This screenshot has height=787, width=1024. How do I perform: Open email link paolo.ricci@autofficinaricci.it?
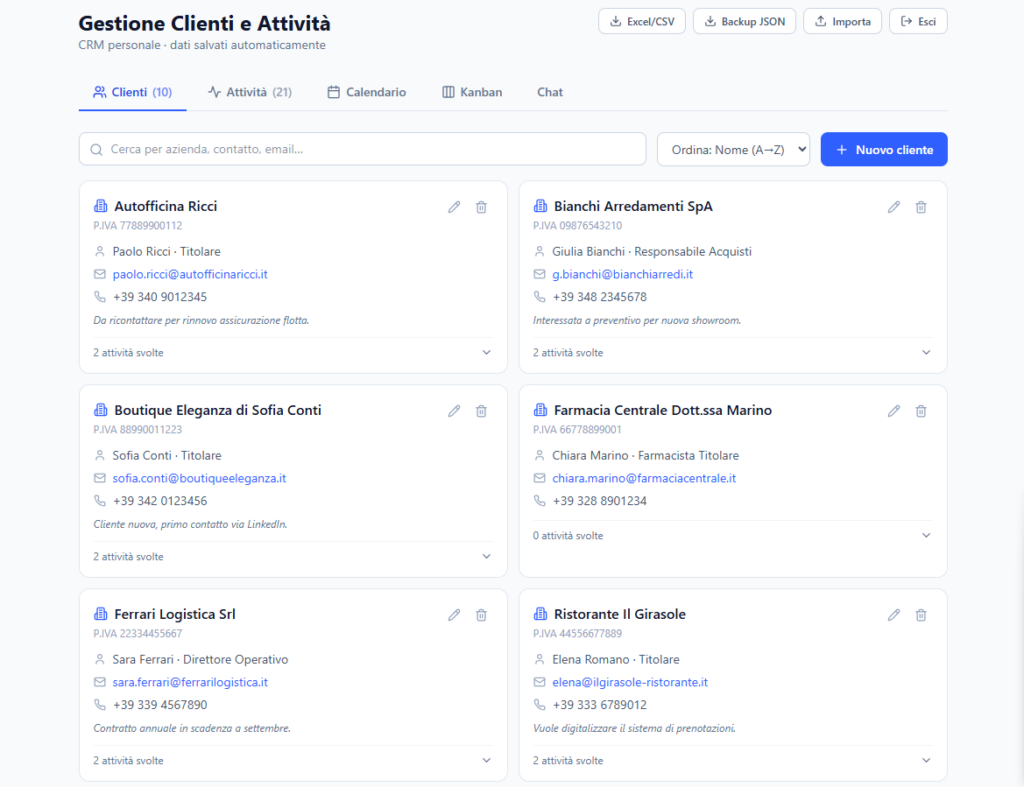pos(190,274)
